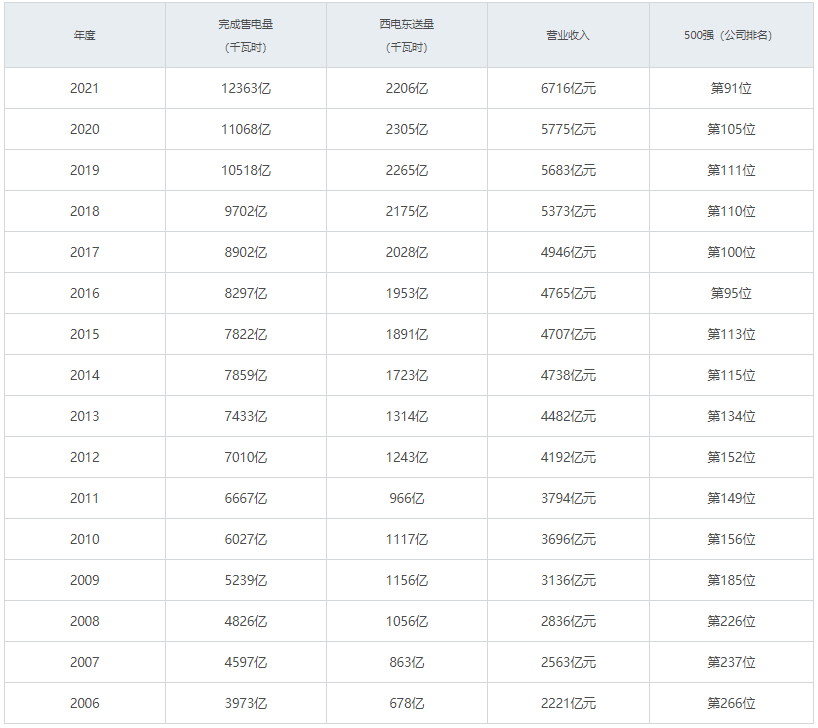Image resolution: width=818 pixels, height=728 pixels.
Task: Select the 4765亿元 cell
Action: point(568,293)
